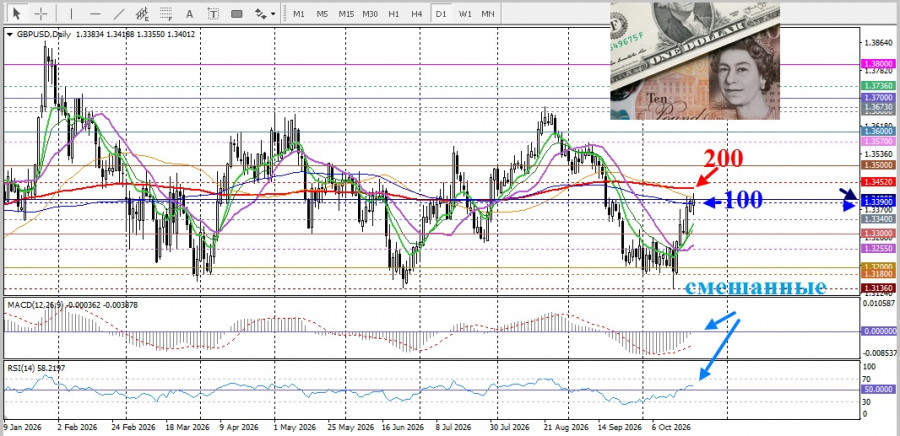Select the rectangle shape tool
The image size is (900, 436).
click(236, 14)
